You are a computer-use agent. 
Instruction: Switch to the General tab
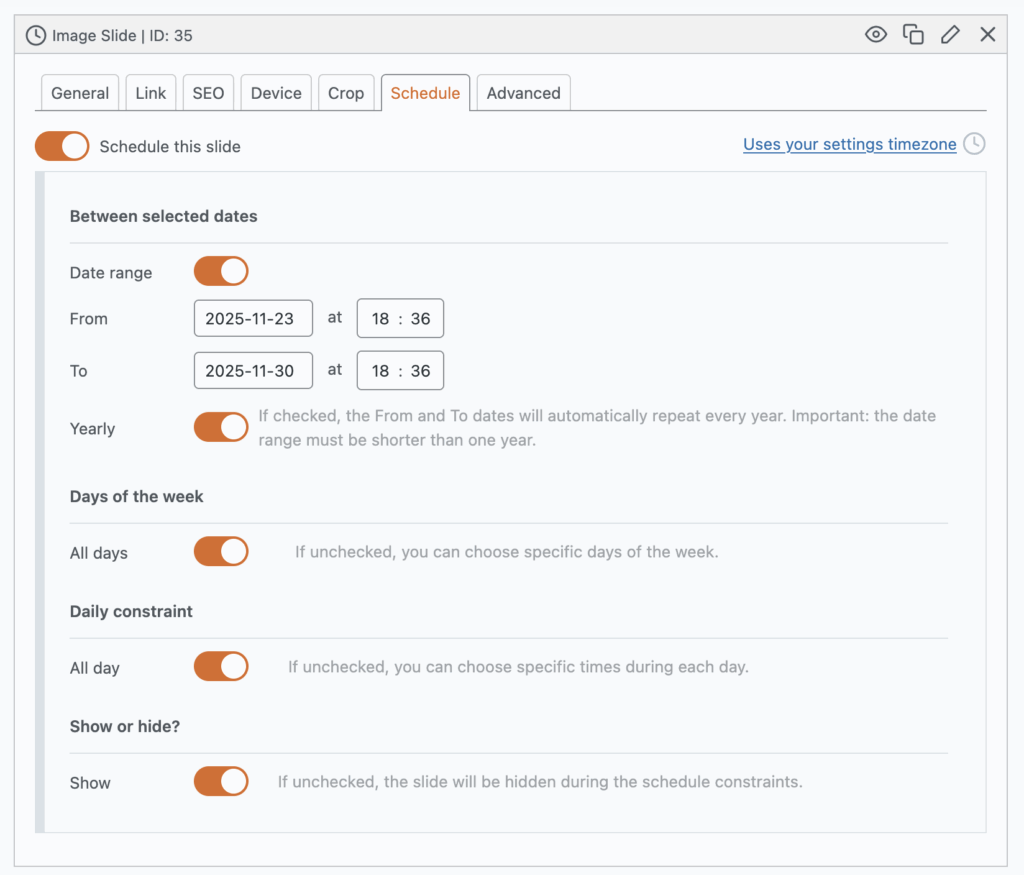(x=79, y=92)
